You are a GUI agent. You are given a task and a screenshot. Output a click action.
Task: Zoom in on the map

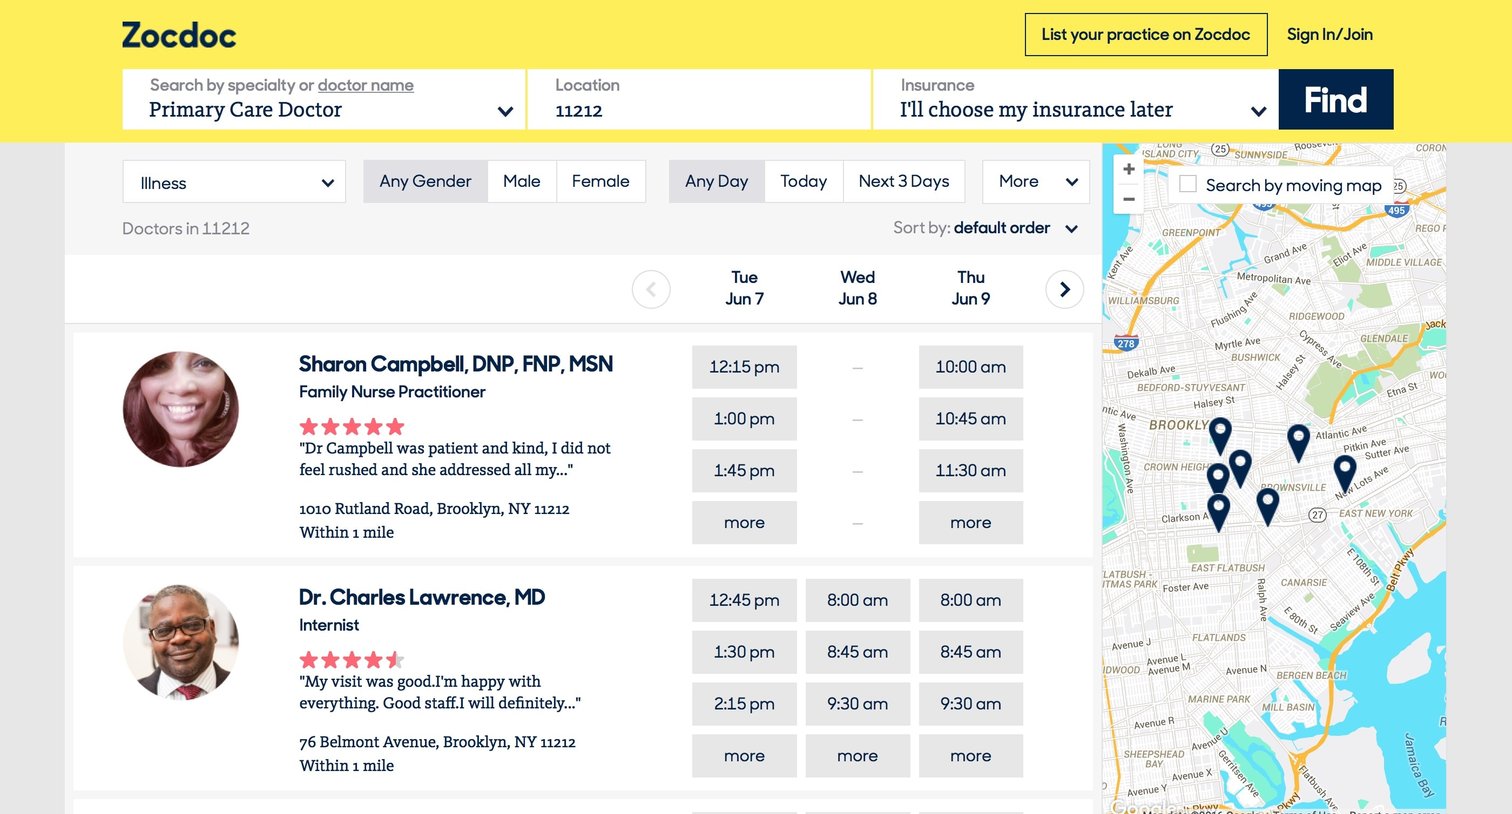pos(1128,170)
